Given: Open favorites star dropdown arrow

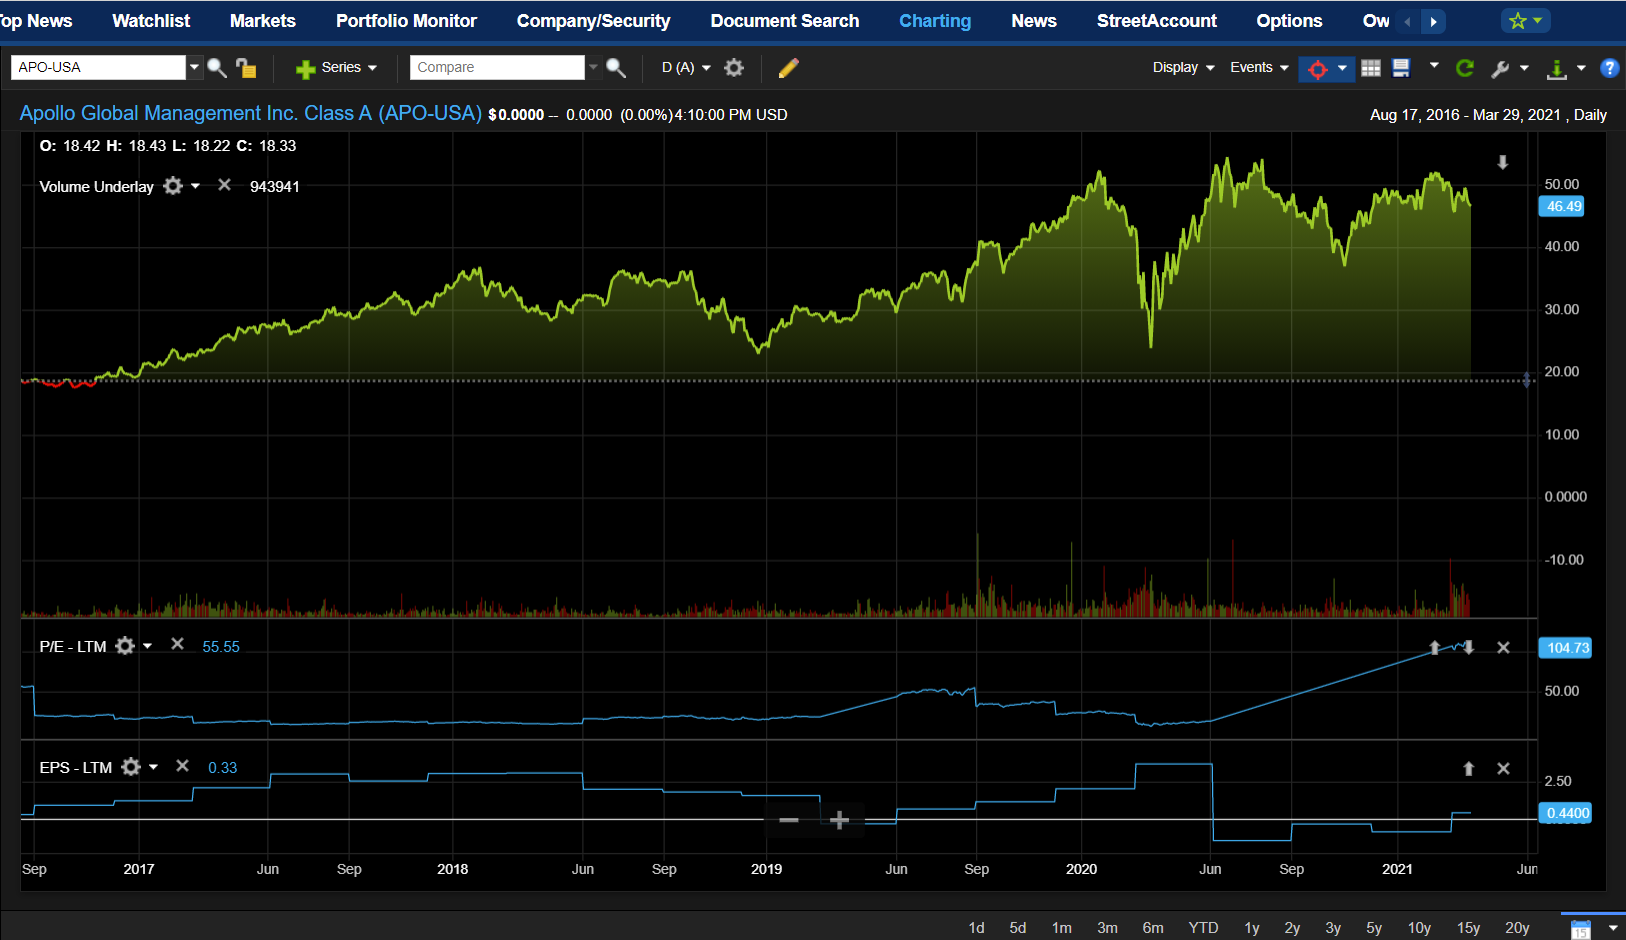Looking at the screenshot, I should pos(1537,20).
